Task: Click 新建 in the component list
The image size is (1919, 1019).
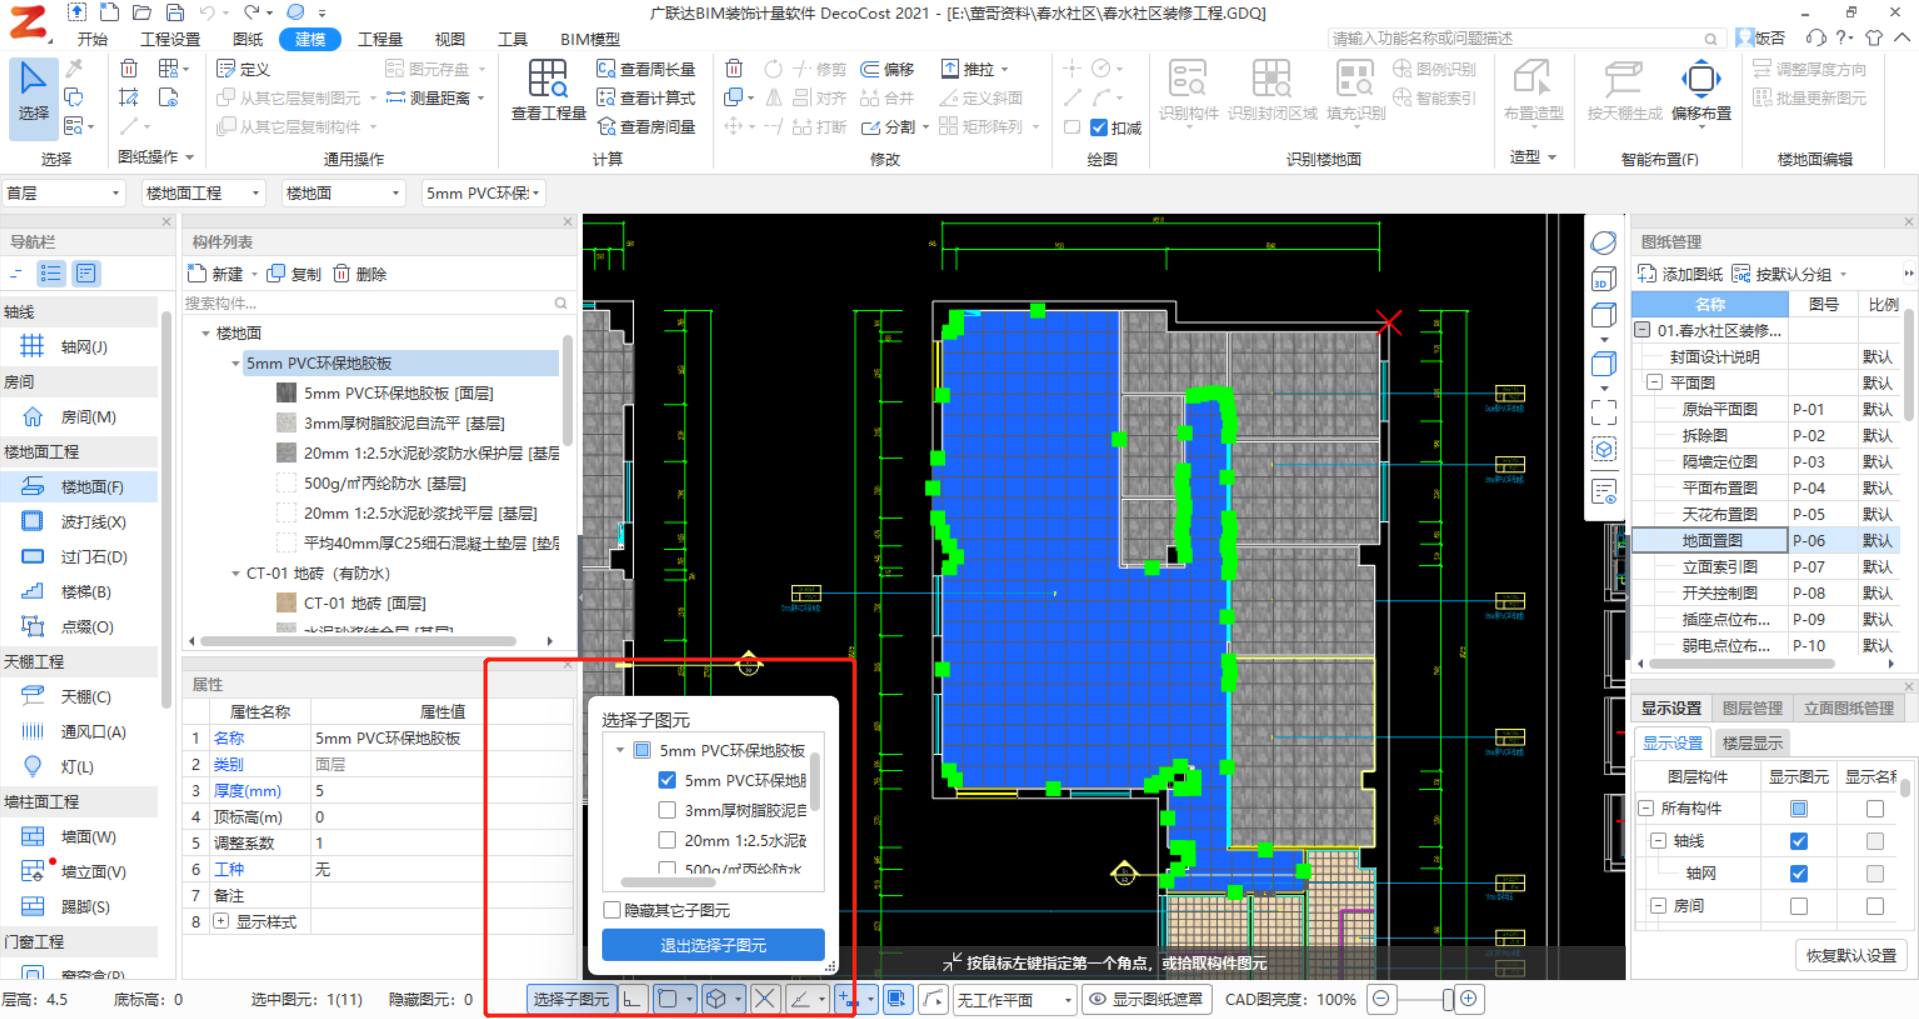Action: pyautogui.click(x=216, y=274)
